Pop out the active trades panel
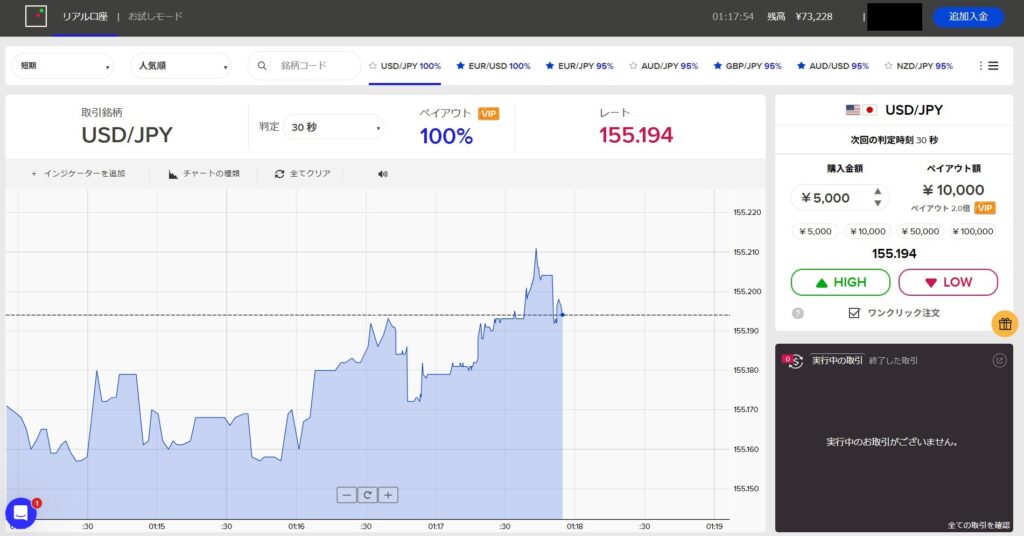 999,360
